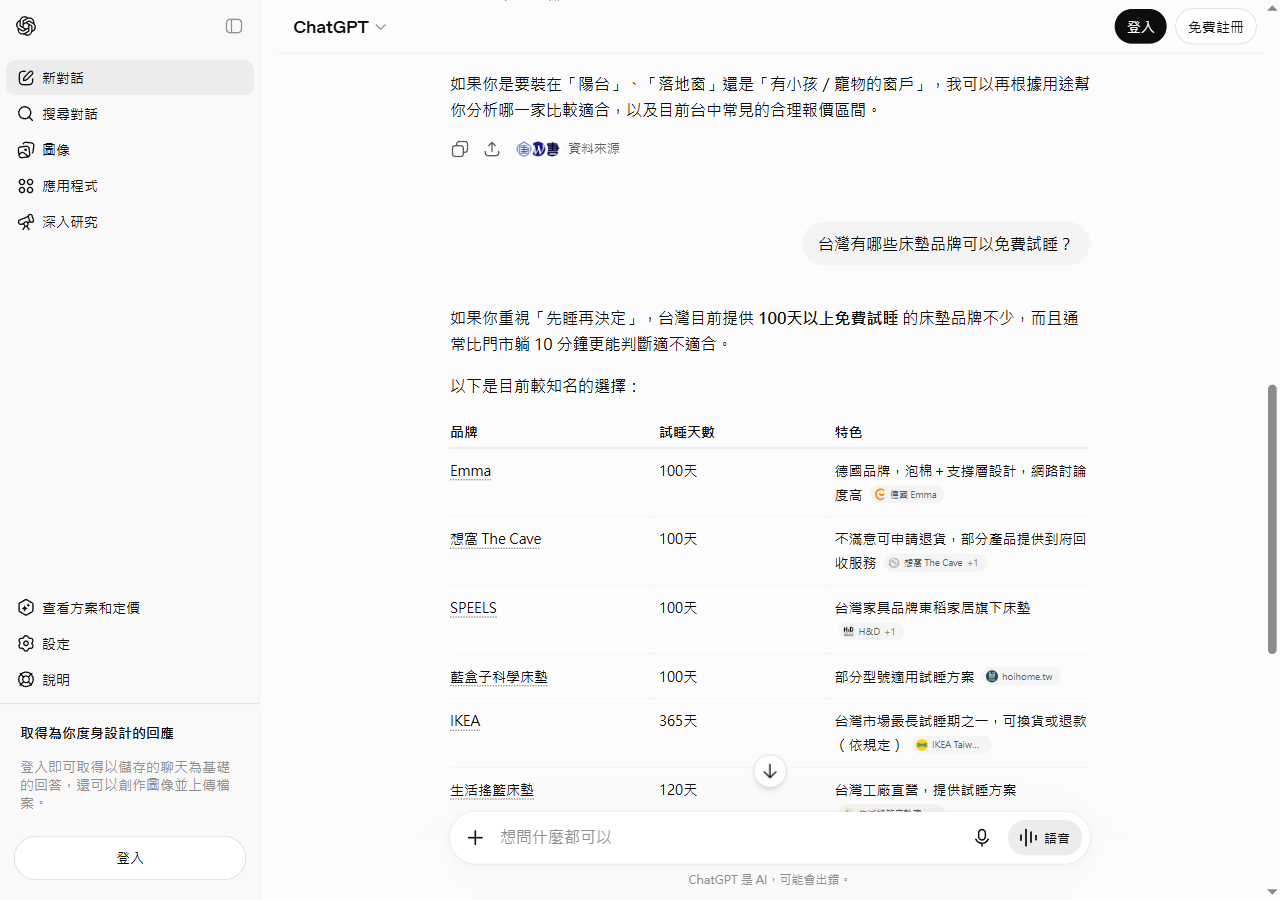
Task: Focus the 想問什麼都可以 message field
Action: (728, 838)
